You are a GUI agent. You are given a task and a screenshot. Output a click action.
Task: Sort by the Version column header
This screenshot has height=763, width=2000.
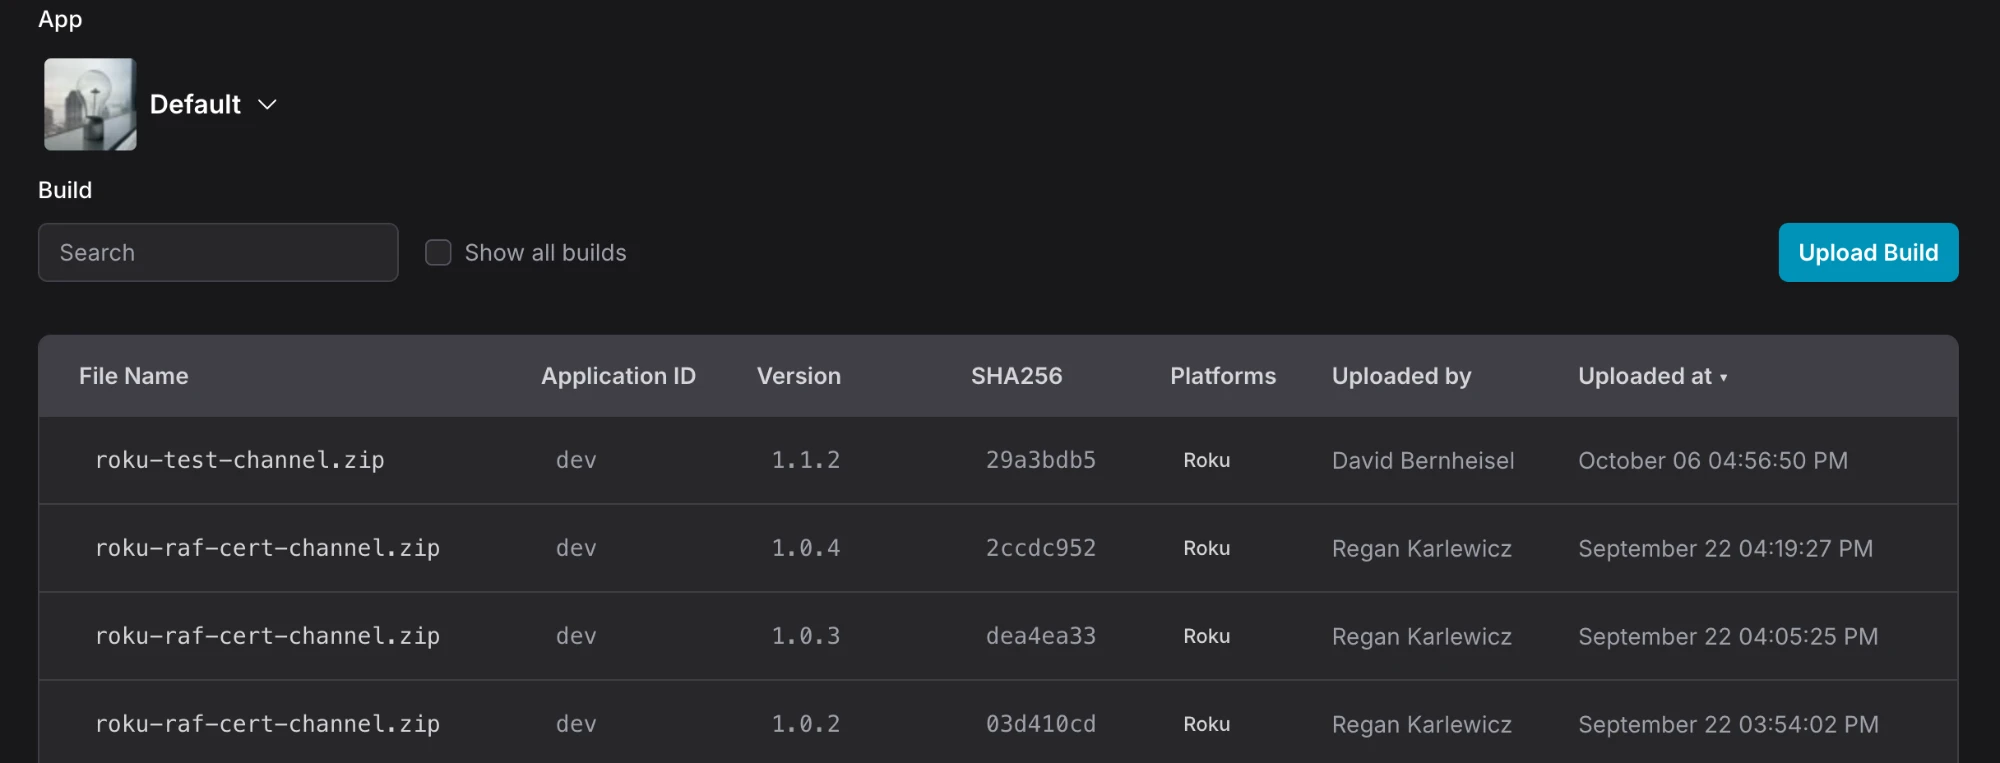click(799, 376)
